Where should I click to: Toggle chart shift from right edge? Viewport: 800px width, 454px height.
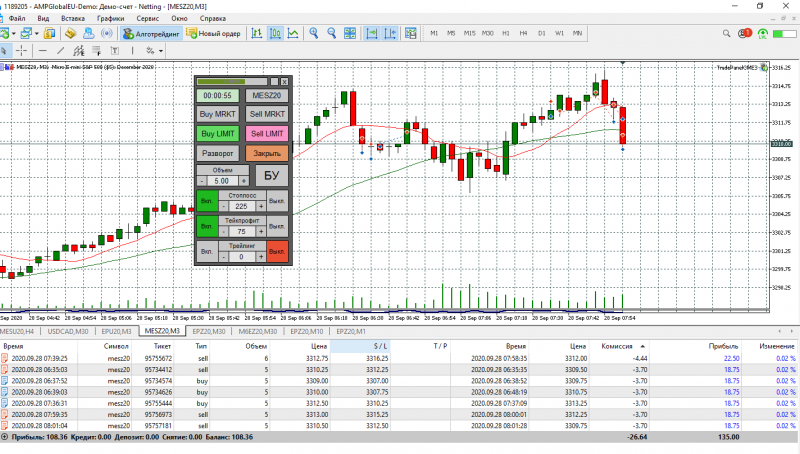click(390, 33)
